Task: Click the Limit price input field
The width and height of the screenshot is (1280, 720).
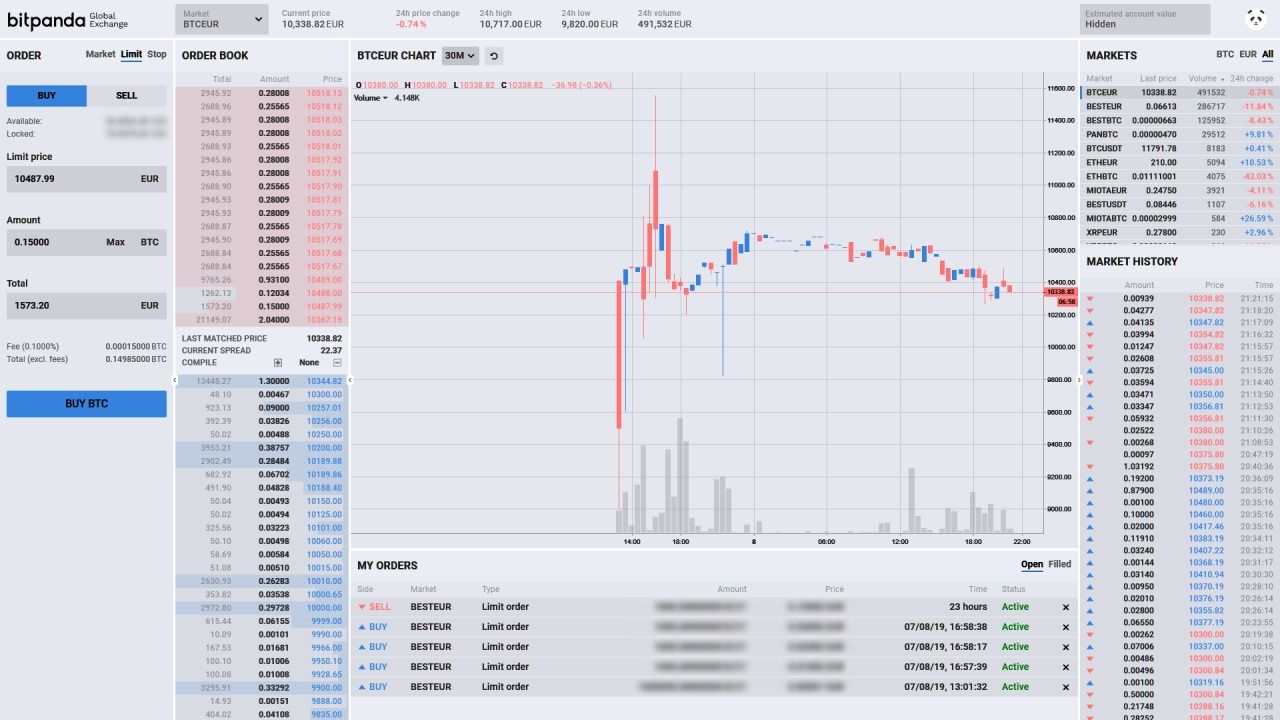Action: 87,179
